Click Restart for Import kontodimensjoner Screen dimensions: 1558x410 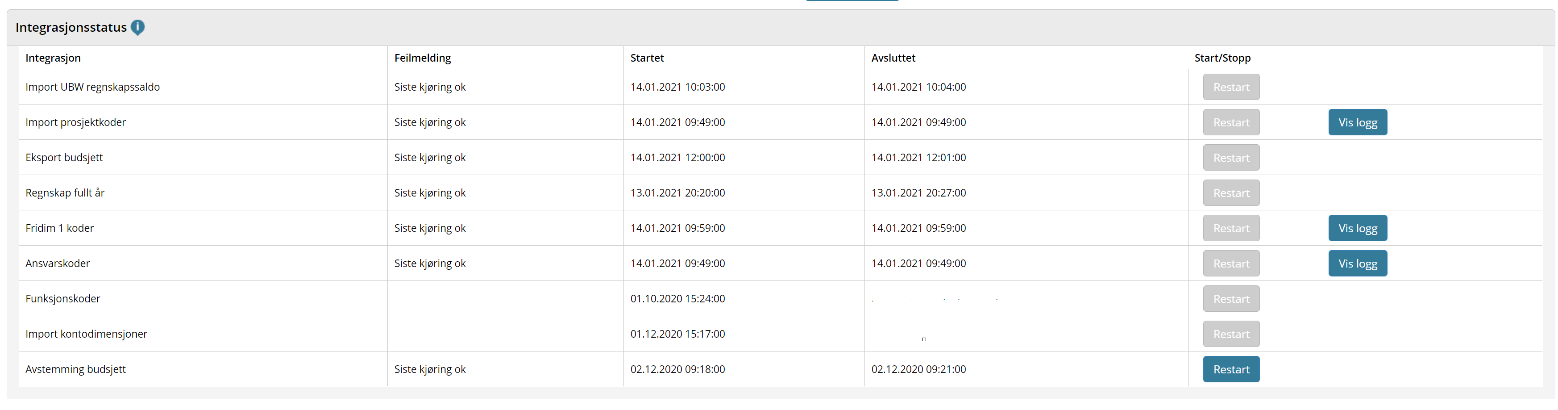point(1231,334)
